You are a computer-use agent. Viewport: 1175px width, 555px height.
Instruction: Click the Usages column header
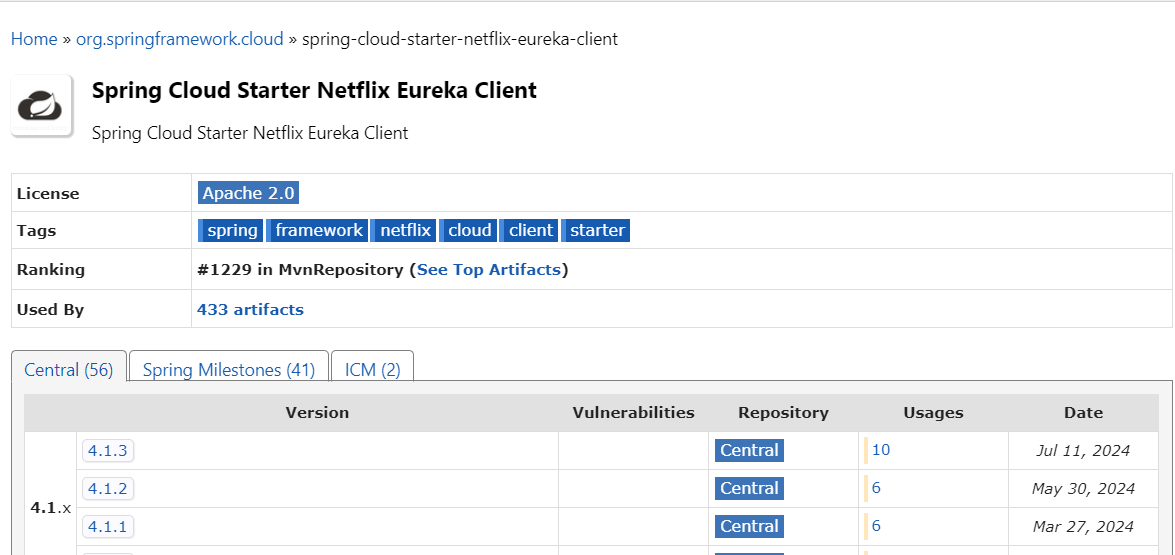(x=933, y=413)
